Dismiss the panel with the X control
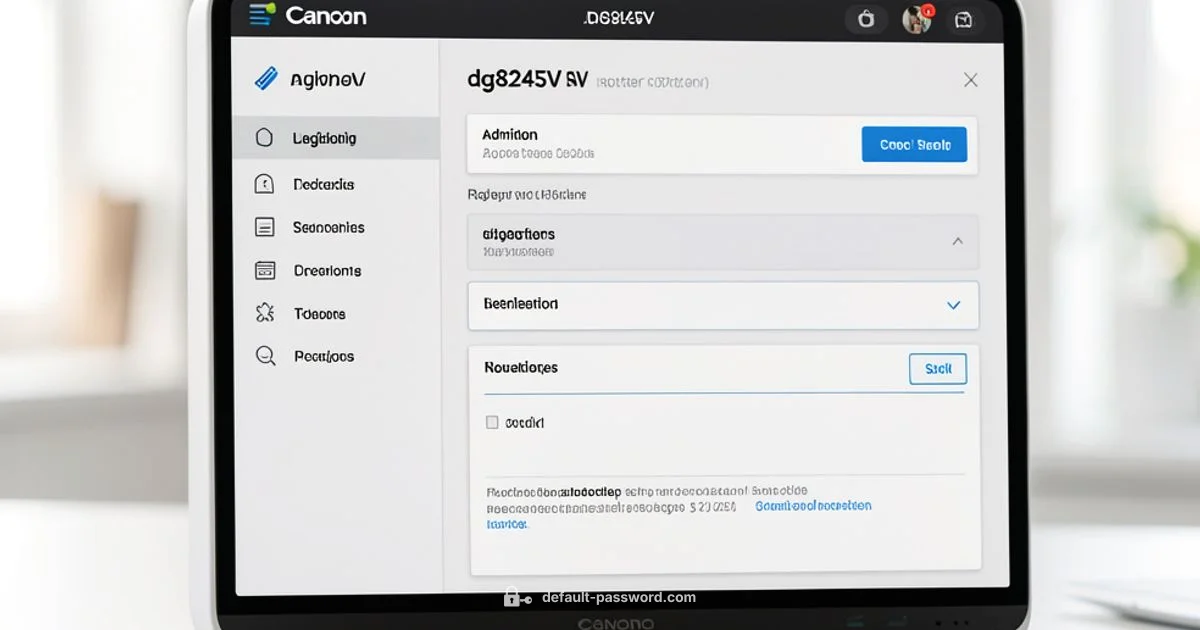The image size is (1200, 630). (970, 79)
